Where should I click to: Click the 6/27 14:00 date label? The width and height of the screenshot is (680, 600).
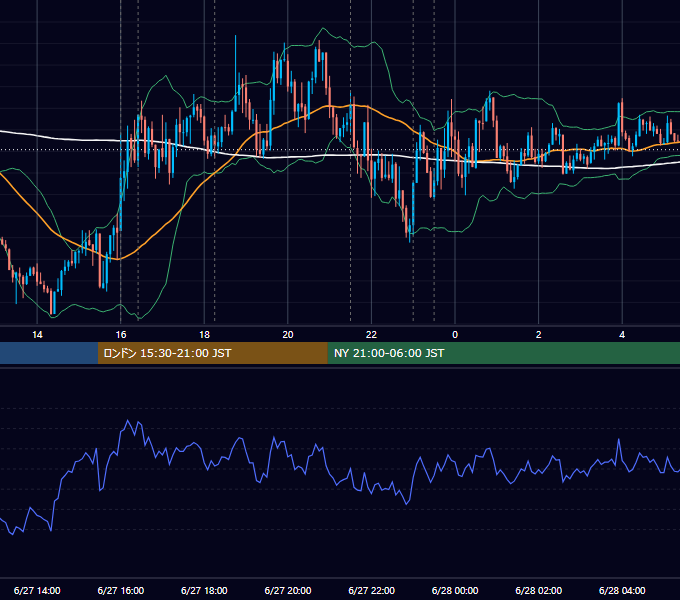pos(37,590)
